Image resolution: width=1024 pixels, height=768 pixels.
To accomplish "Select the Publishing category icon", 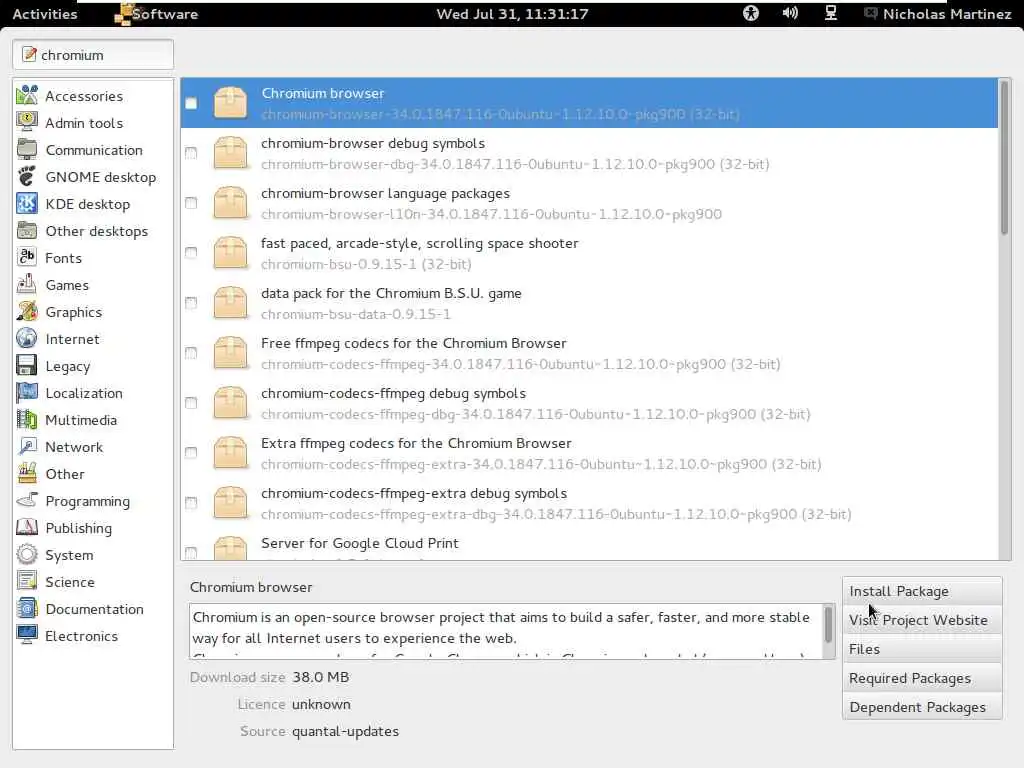I will tap(27, 528).
